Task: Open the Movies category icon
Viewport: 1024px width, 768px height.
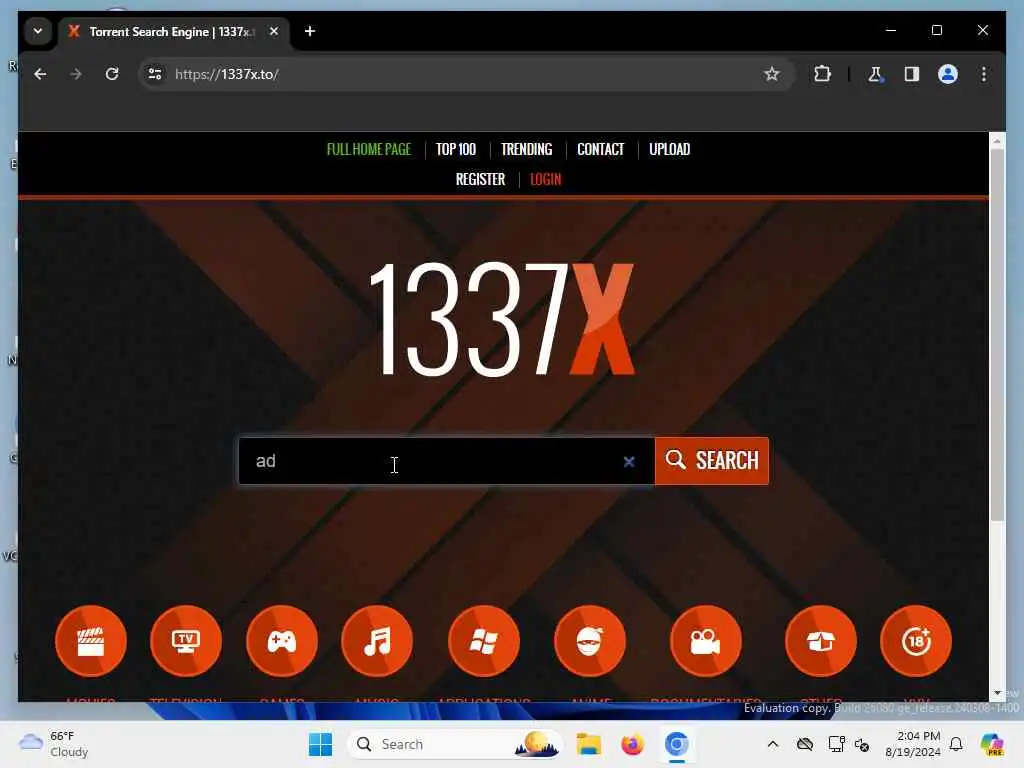Action: [91, 641]
